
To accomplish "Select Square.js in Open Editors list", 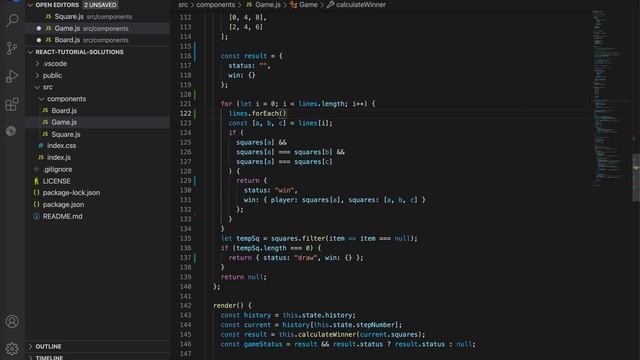I will click(x=98, y=17).
